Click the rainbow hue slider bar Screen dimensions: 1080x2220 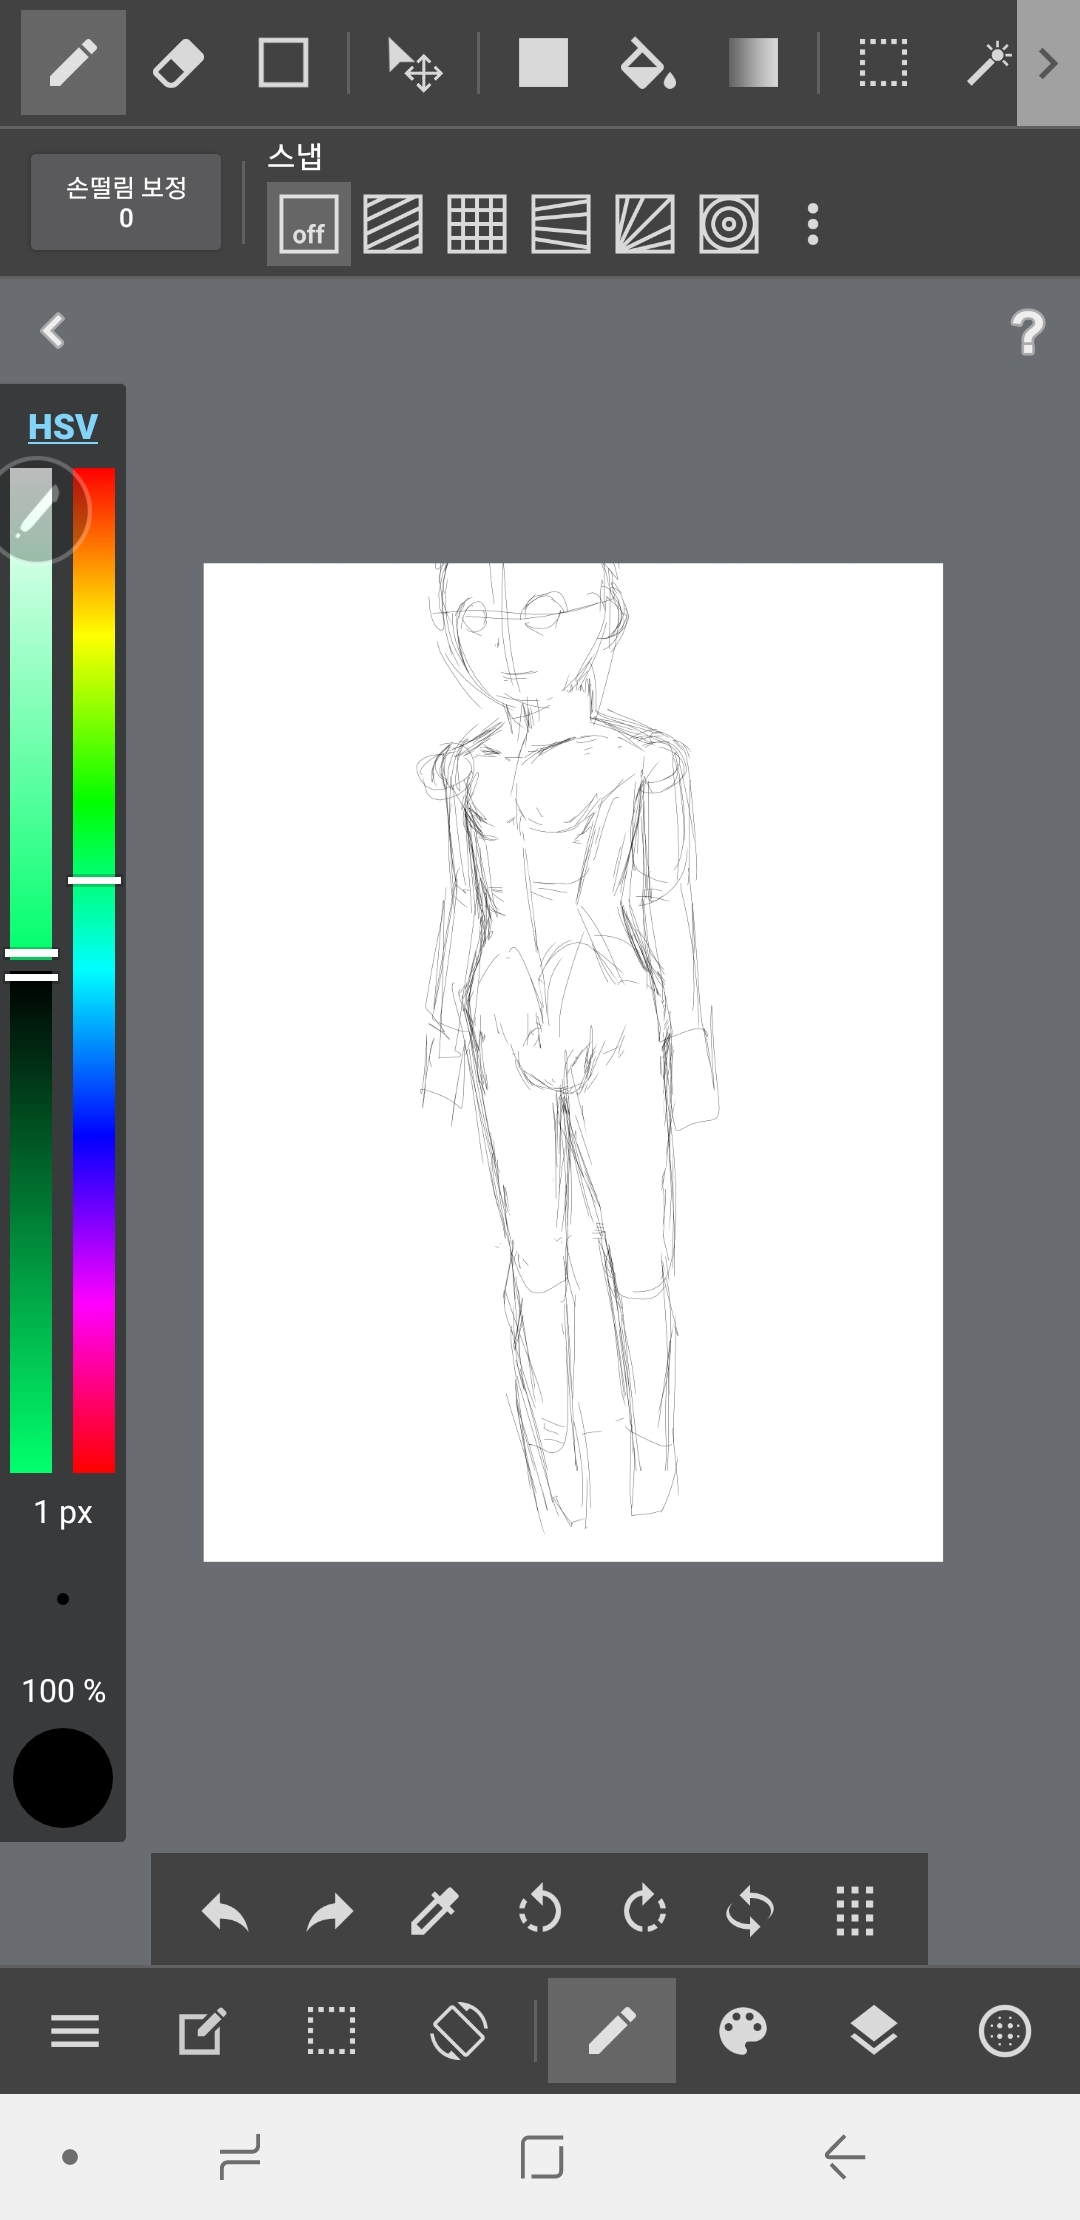coord(94,970)
